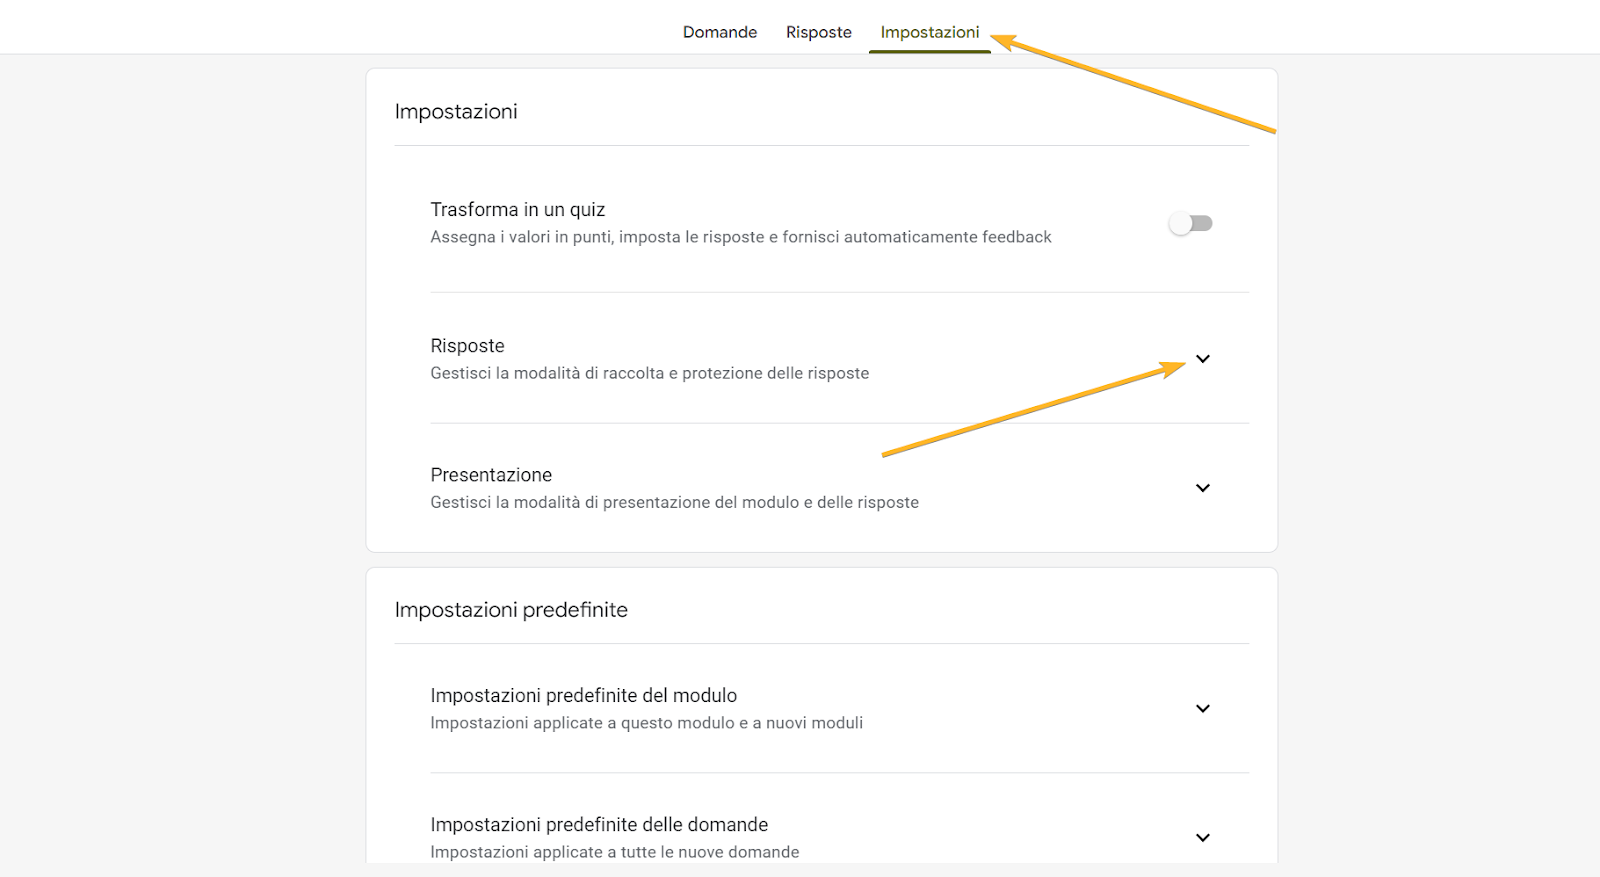Screen dimensions: 1600x877
Task: Open the Risposte tab at top
Action: coord(818,32)
